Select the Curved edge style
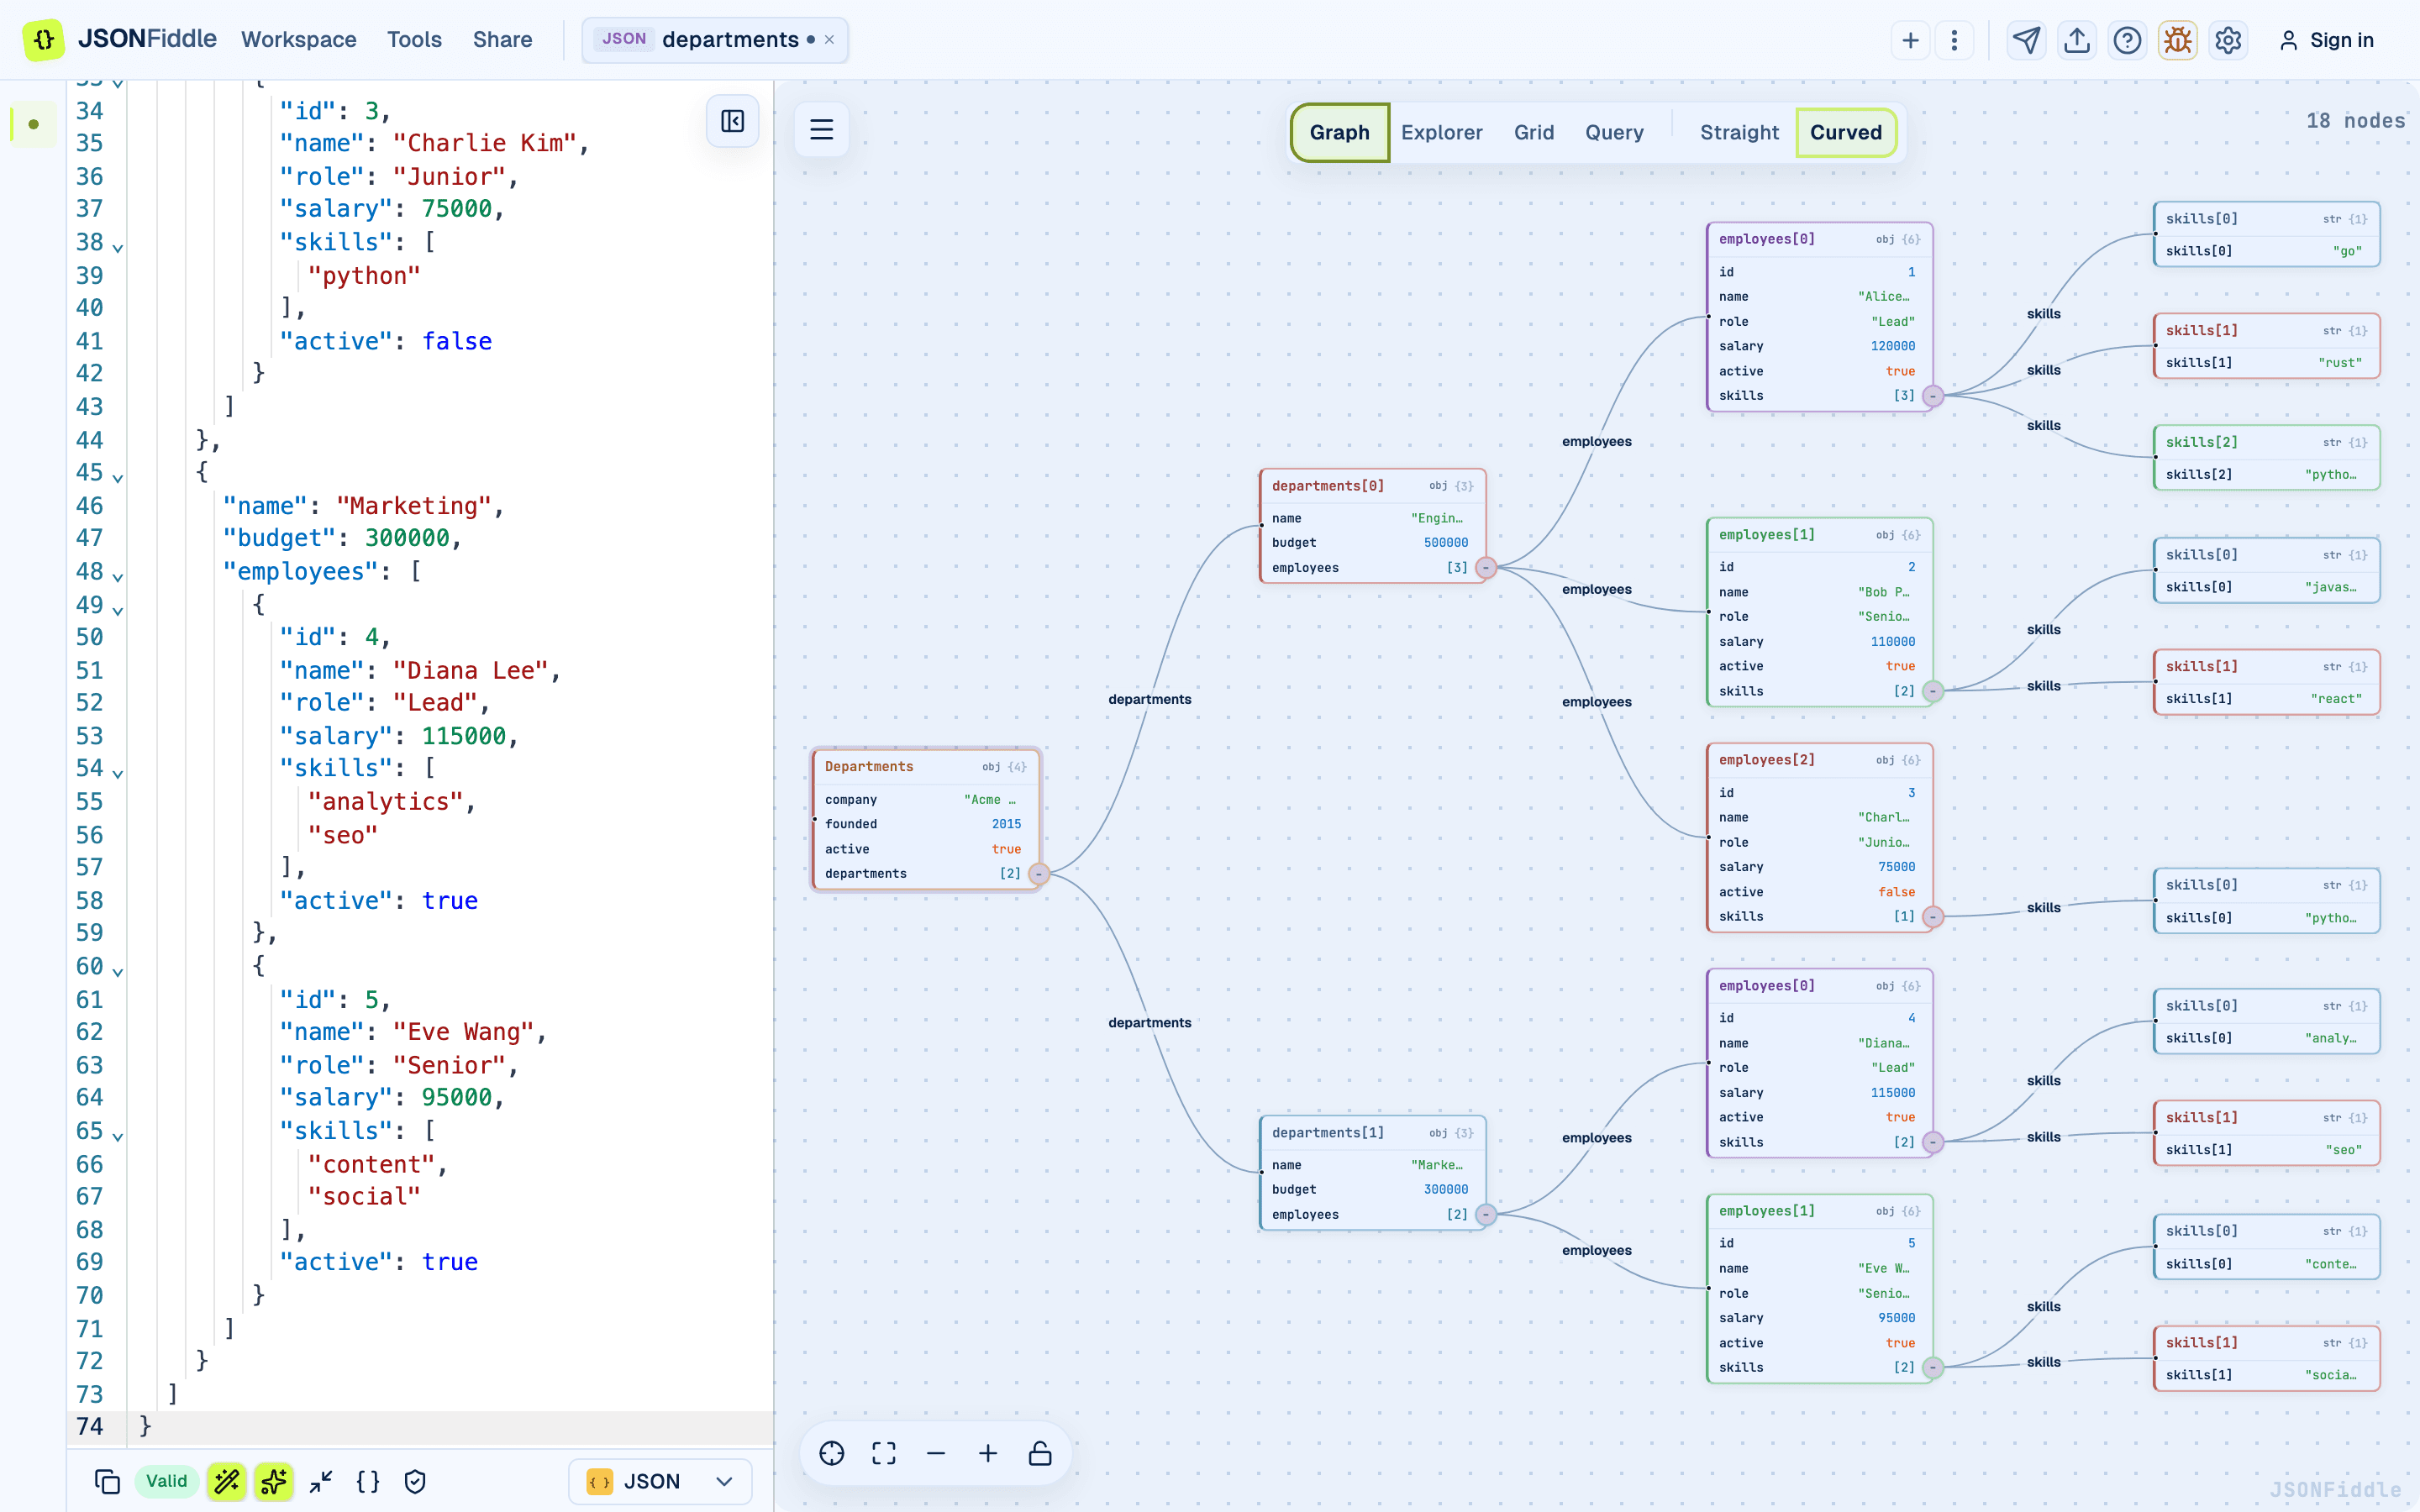 (1846, 132)
